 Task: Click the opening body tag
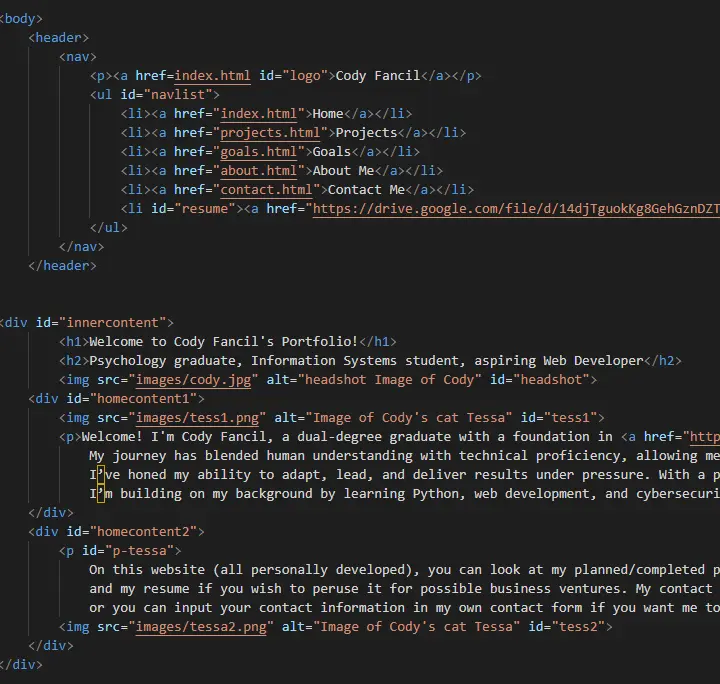(21, 19)
